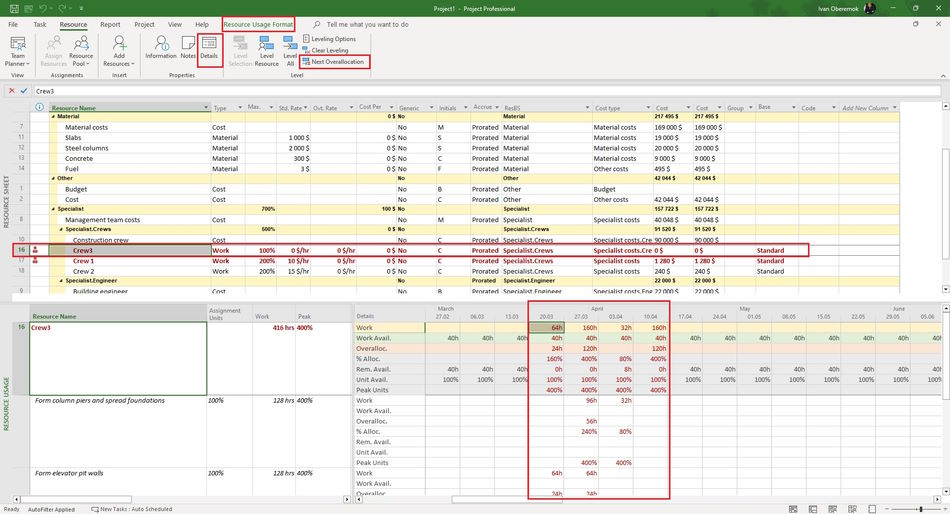This screenshot has width=950, height=514.
Task: Open Type column filter dropdown
Action: point(240,108)
